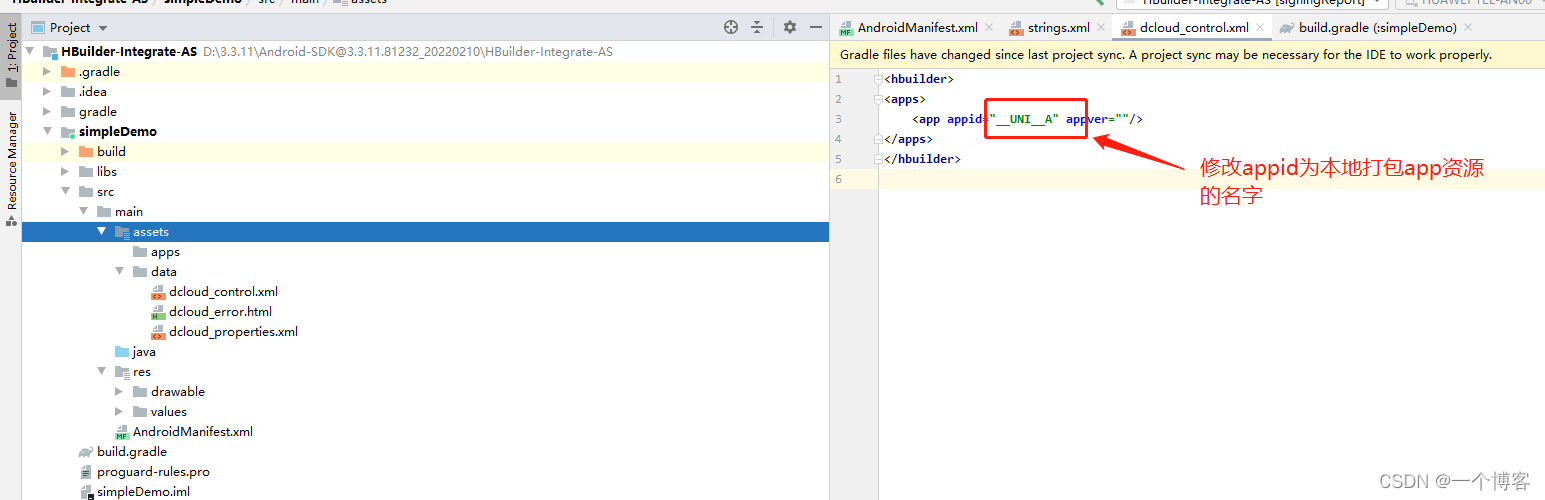1545x500 pixels.
Task: Click the appver attribute in line 3
Action: point(1088,119)
